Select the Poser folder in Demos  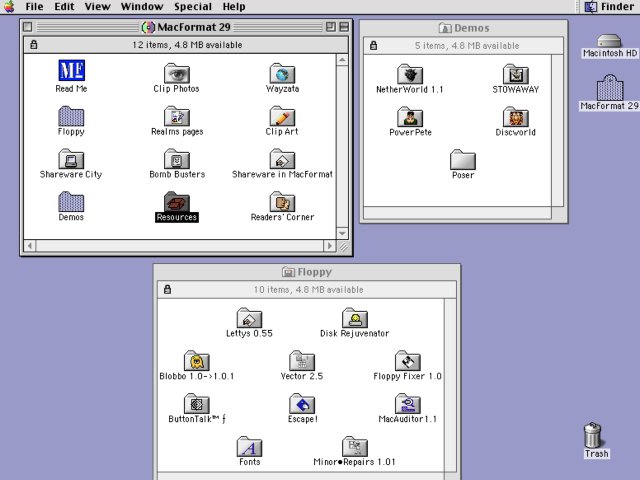463,160
